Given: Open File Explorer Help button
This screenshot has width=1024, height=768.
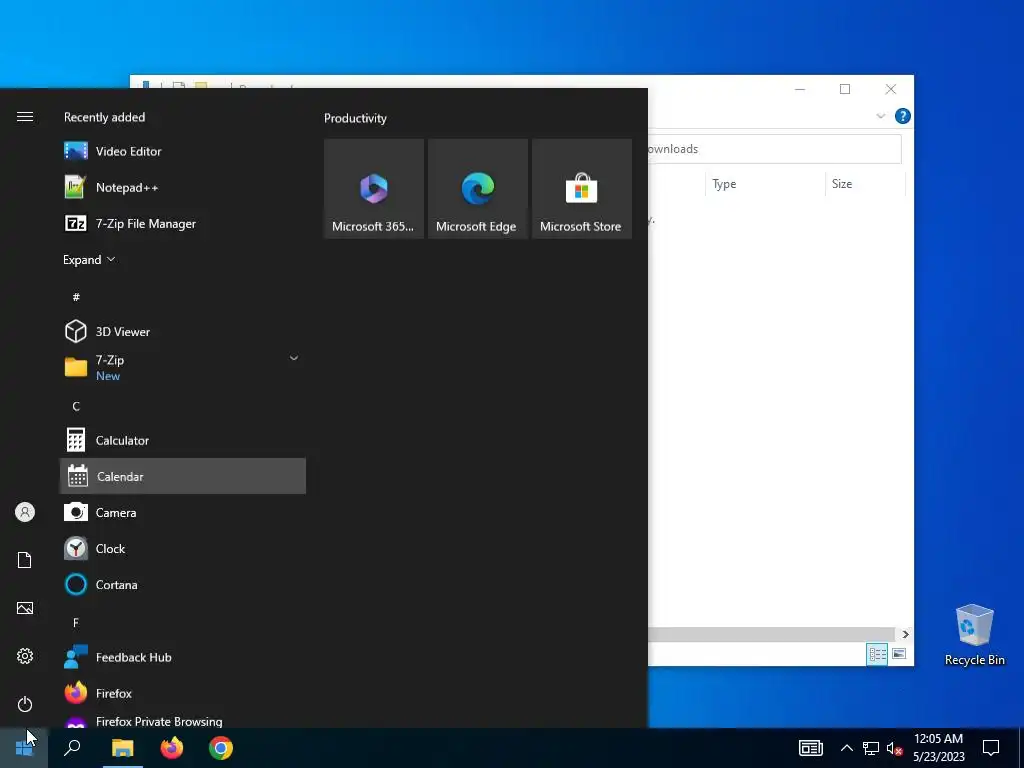Looking at the screenshot, I should point(903,116).
